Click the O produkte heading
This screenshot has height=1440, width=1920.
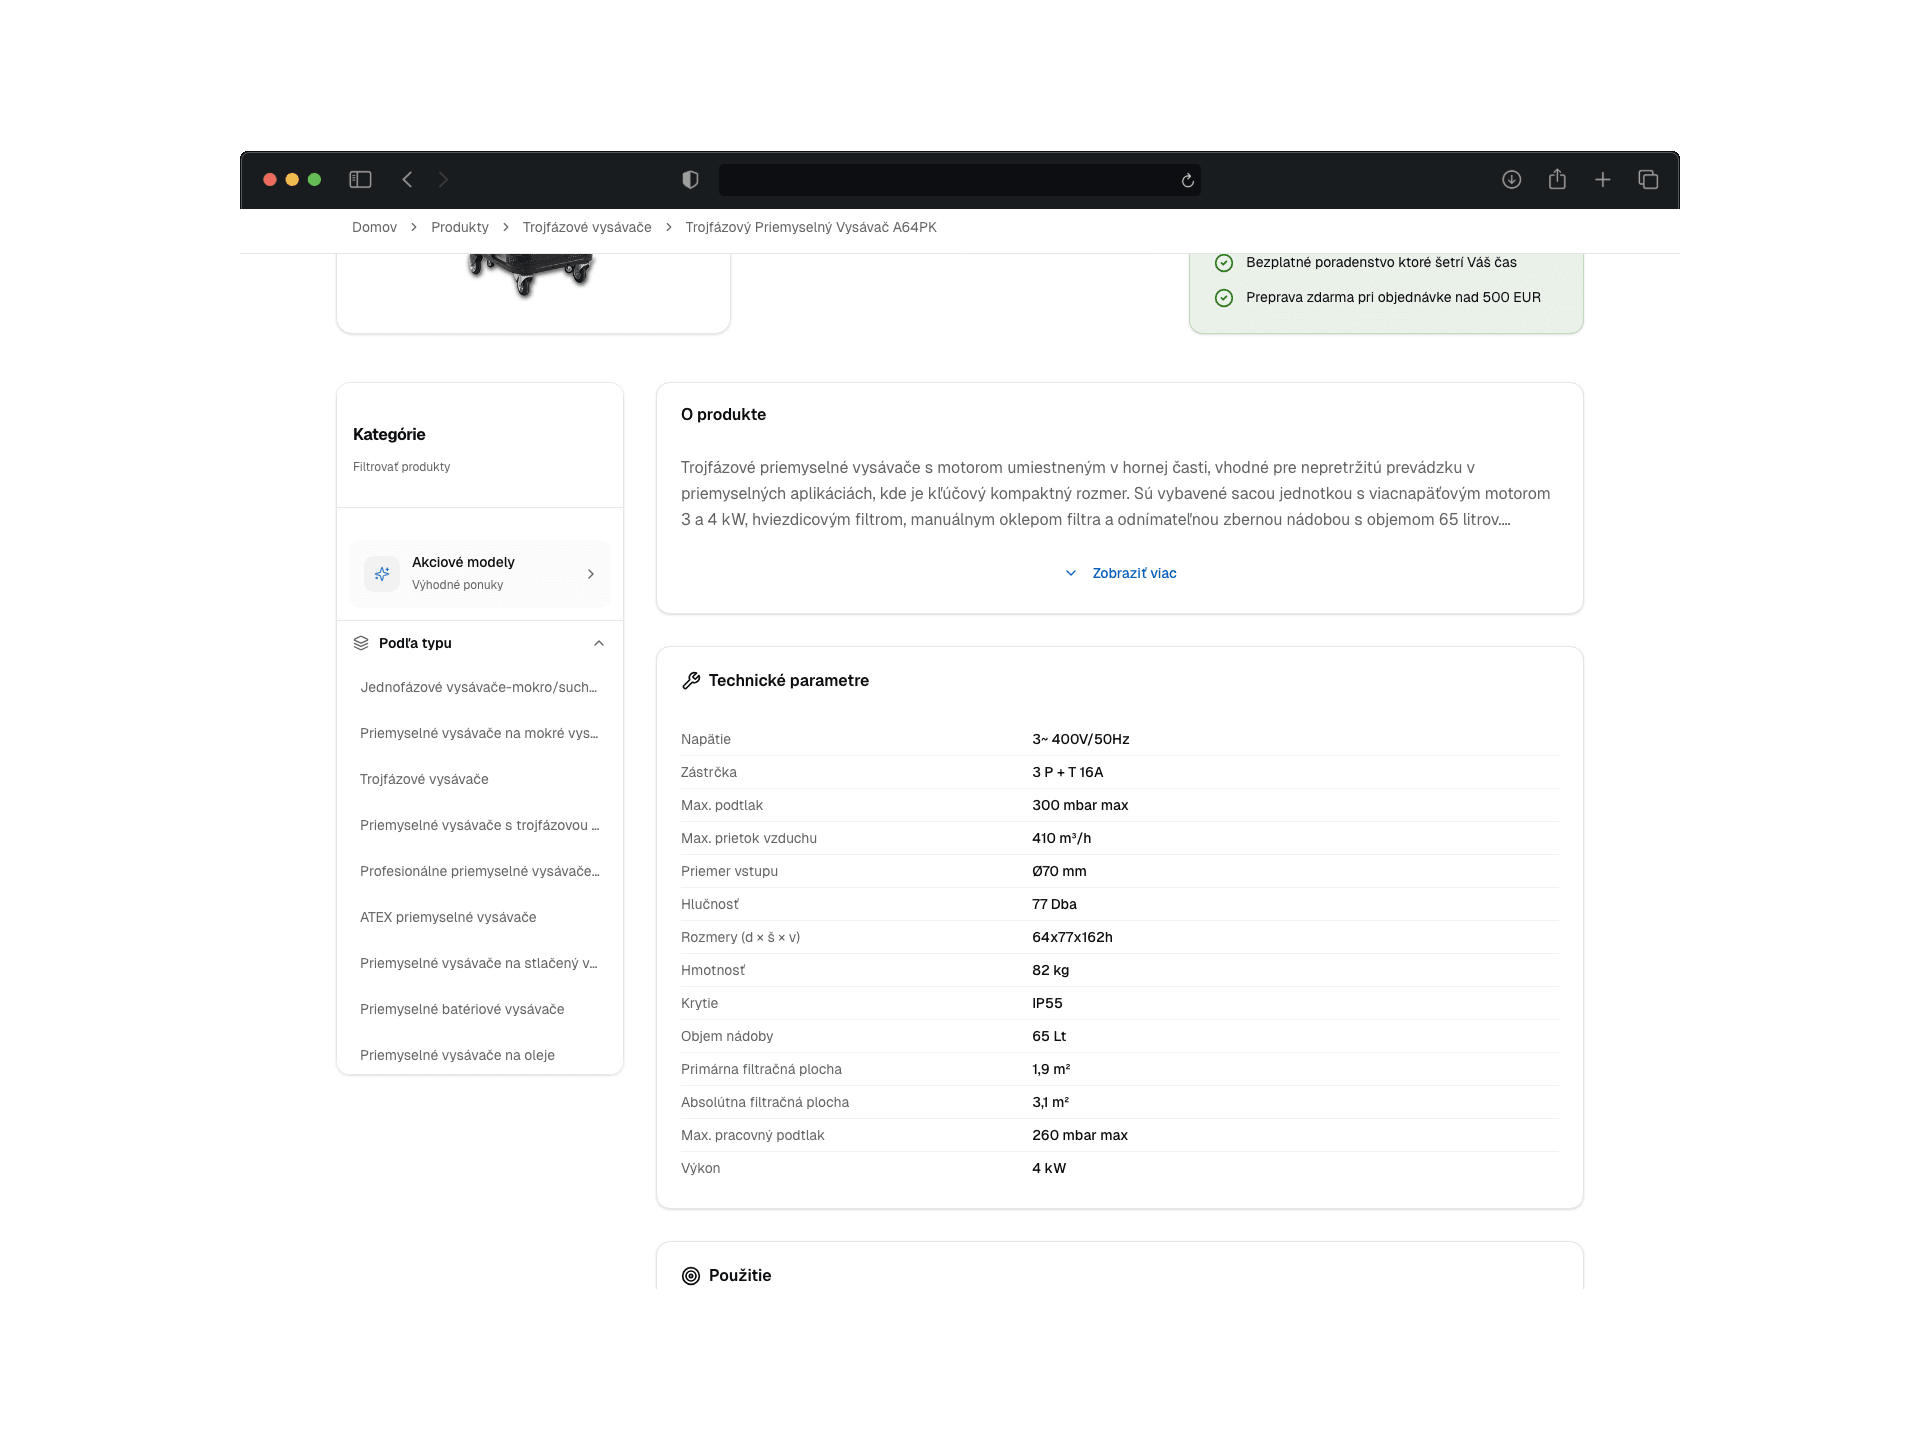723,414
